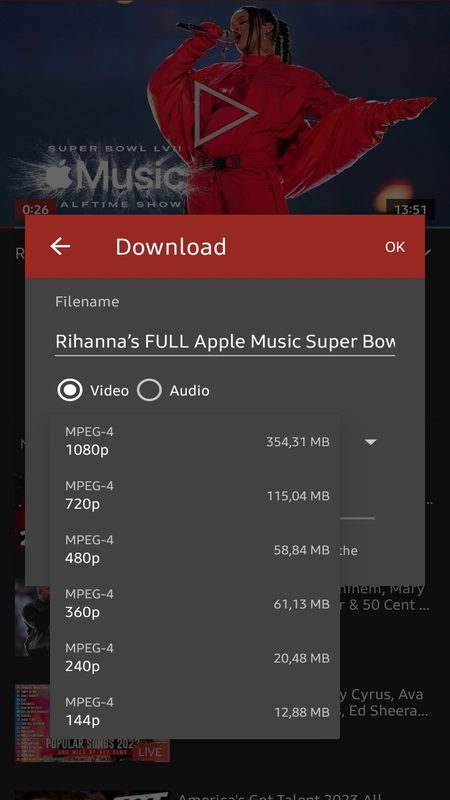
Task: Open the halftime show related video thumbnail
Action: (x=33, y=617)
